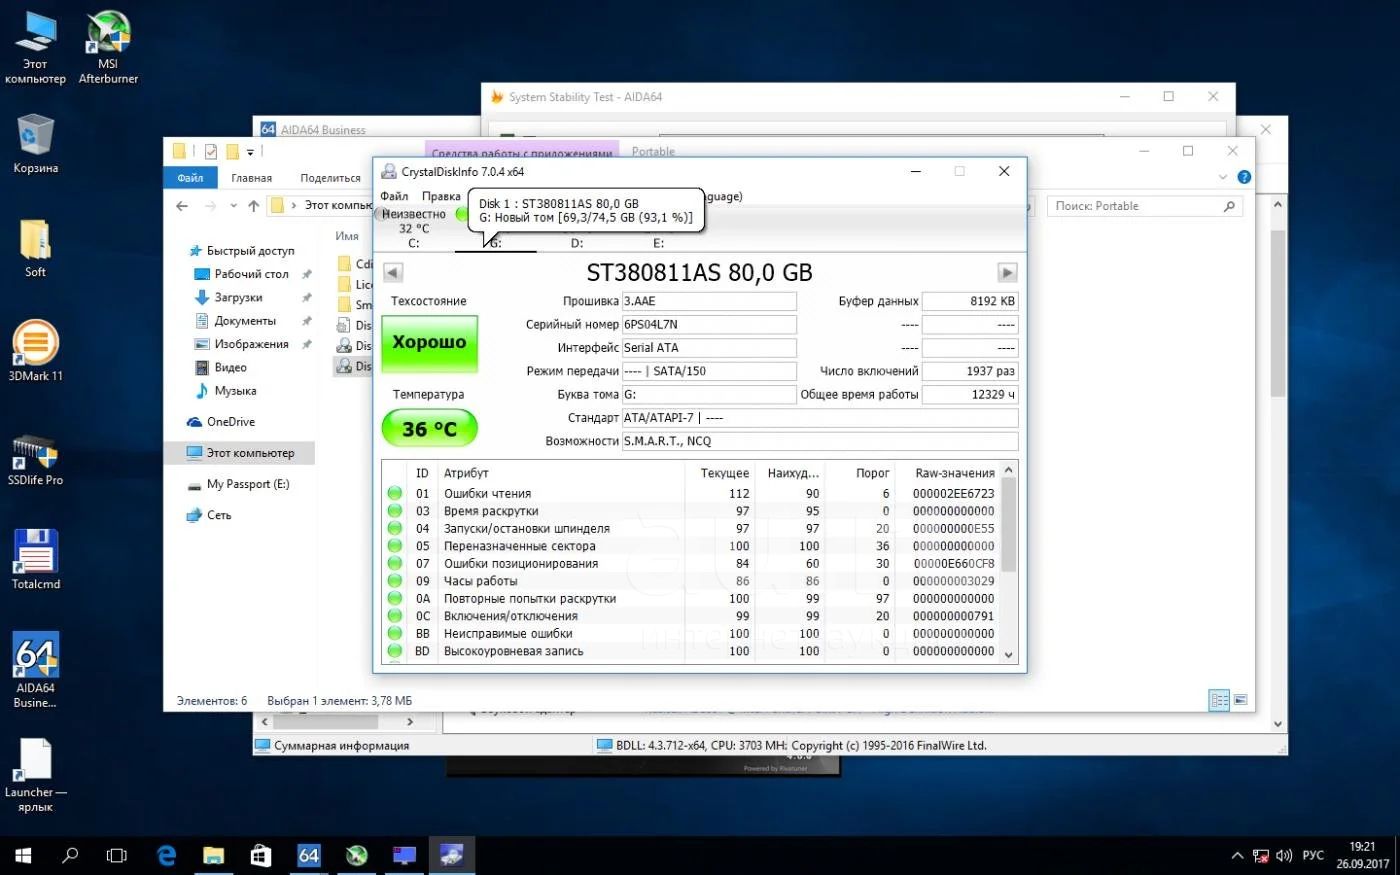Select Ошибки позиционирования attribute row
This screenshot has height=875, width=1400.
point(691,563)
